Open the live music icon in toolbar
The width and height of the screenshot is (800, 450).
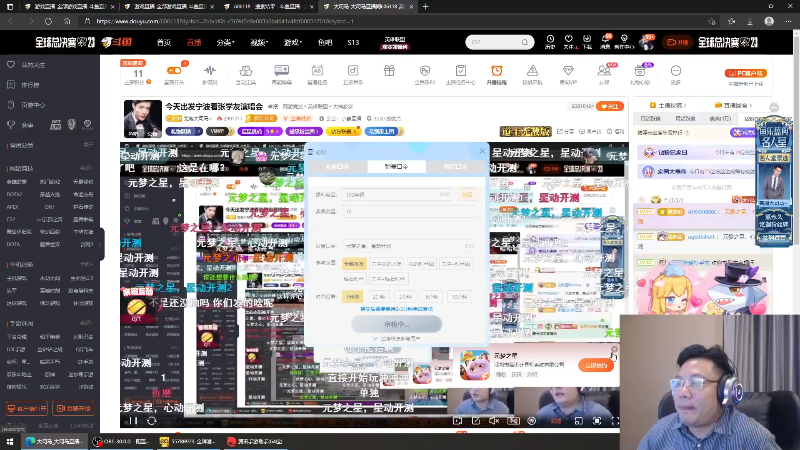353,71
